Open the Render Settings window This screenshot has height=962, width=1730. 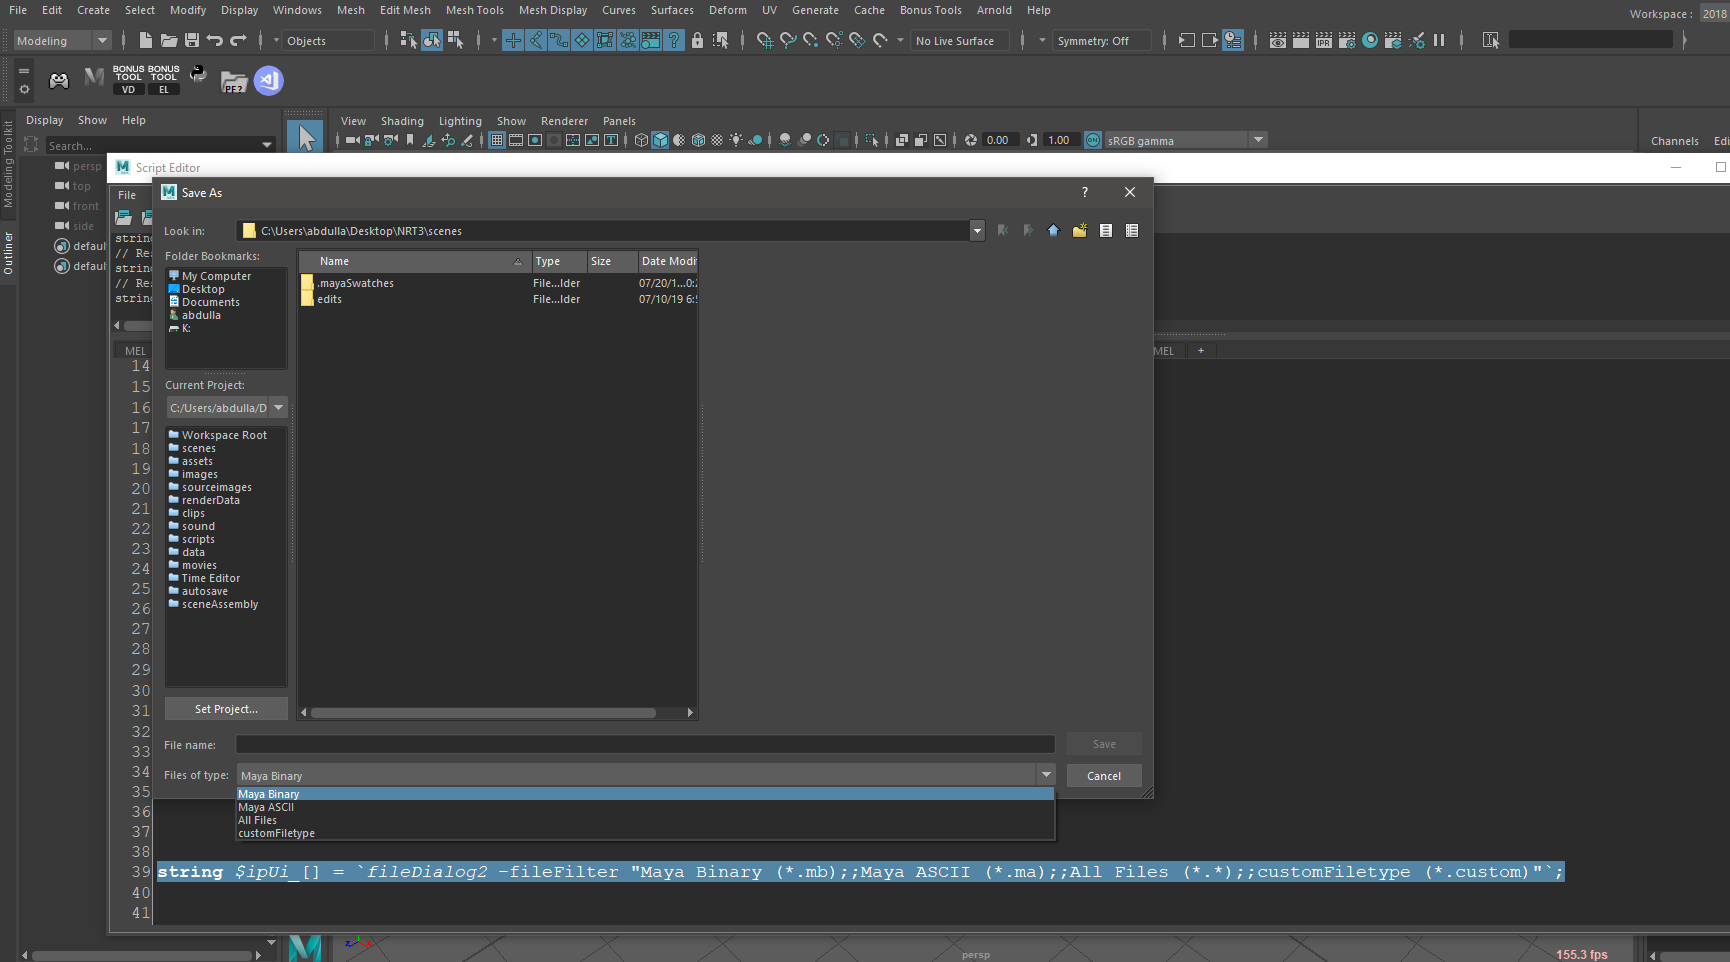1347,41
